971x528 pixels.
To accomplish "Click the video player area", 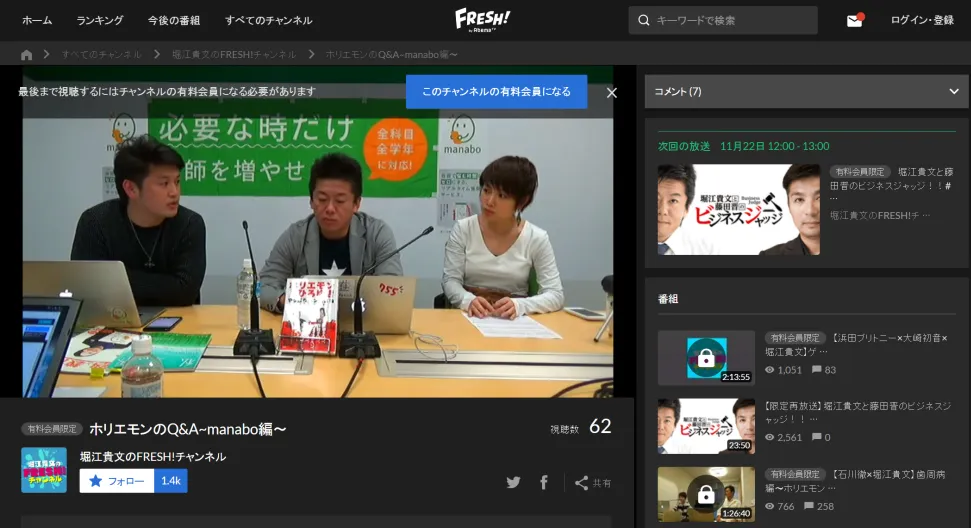I will tap(318, 232).
